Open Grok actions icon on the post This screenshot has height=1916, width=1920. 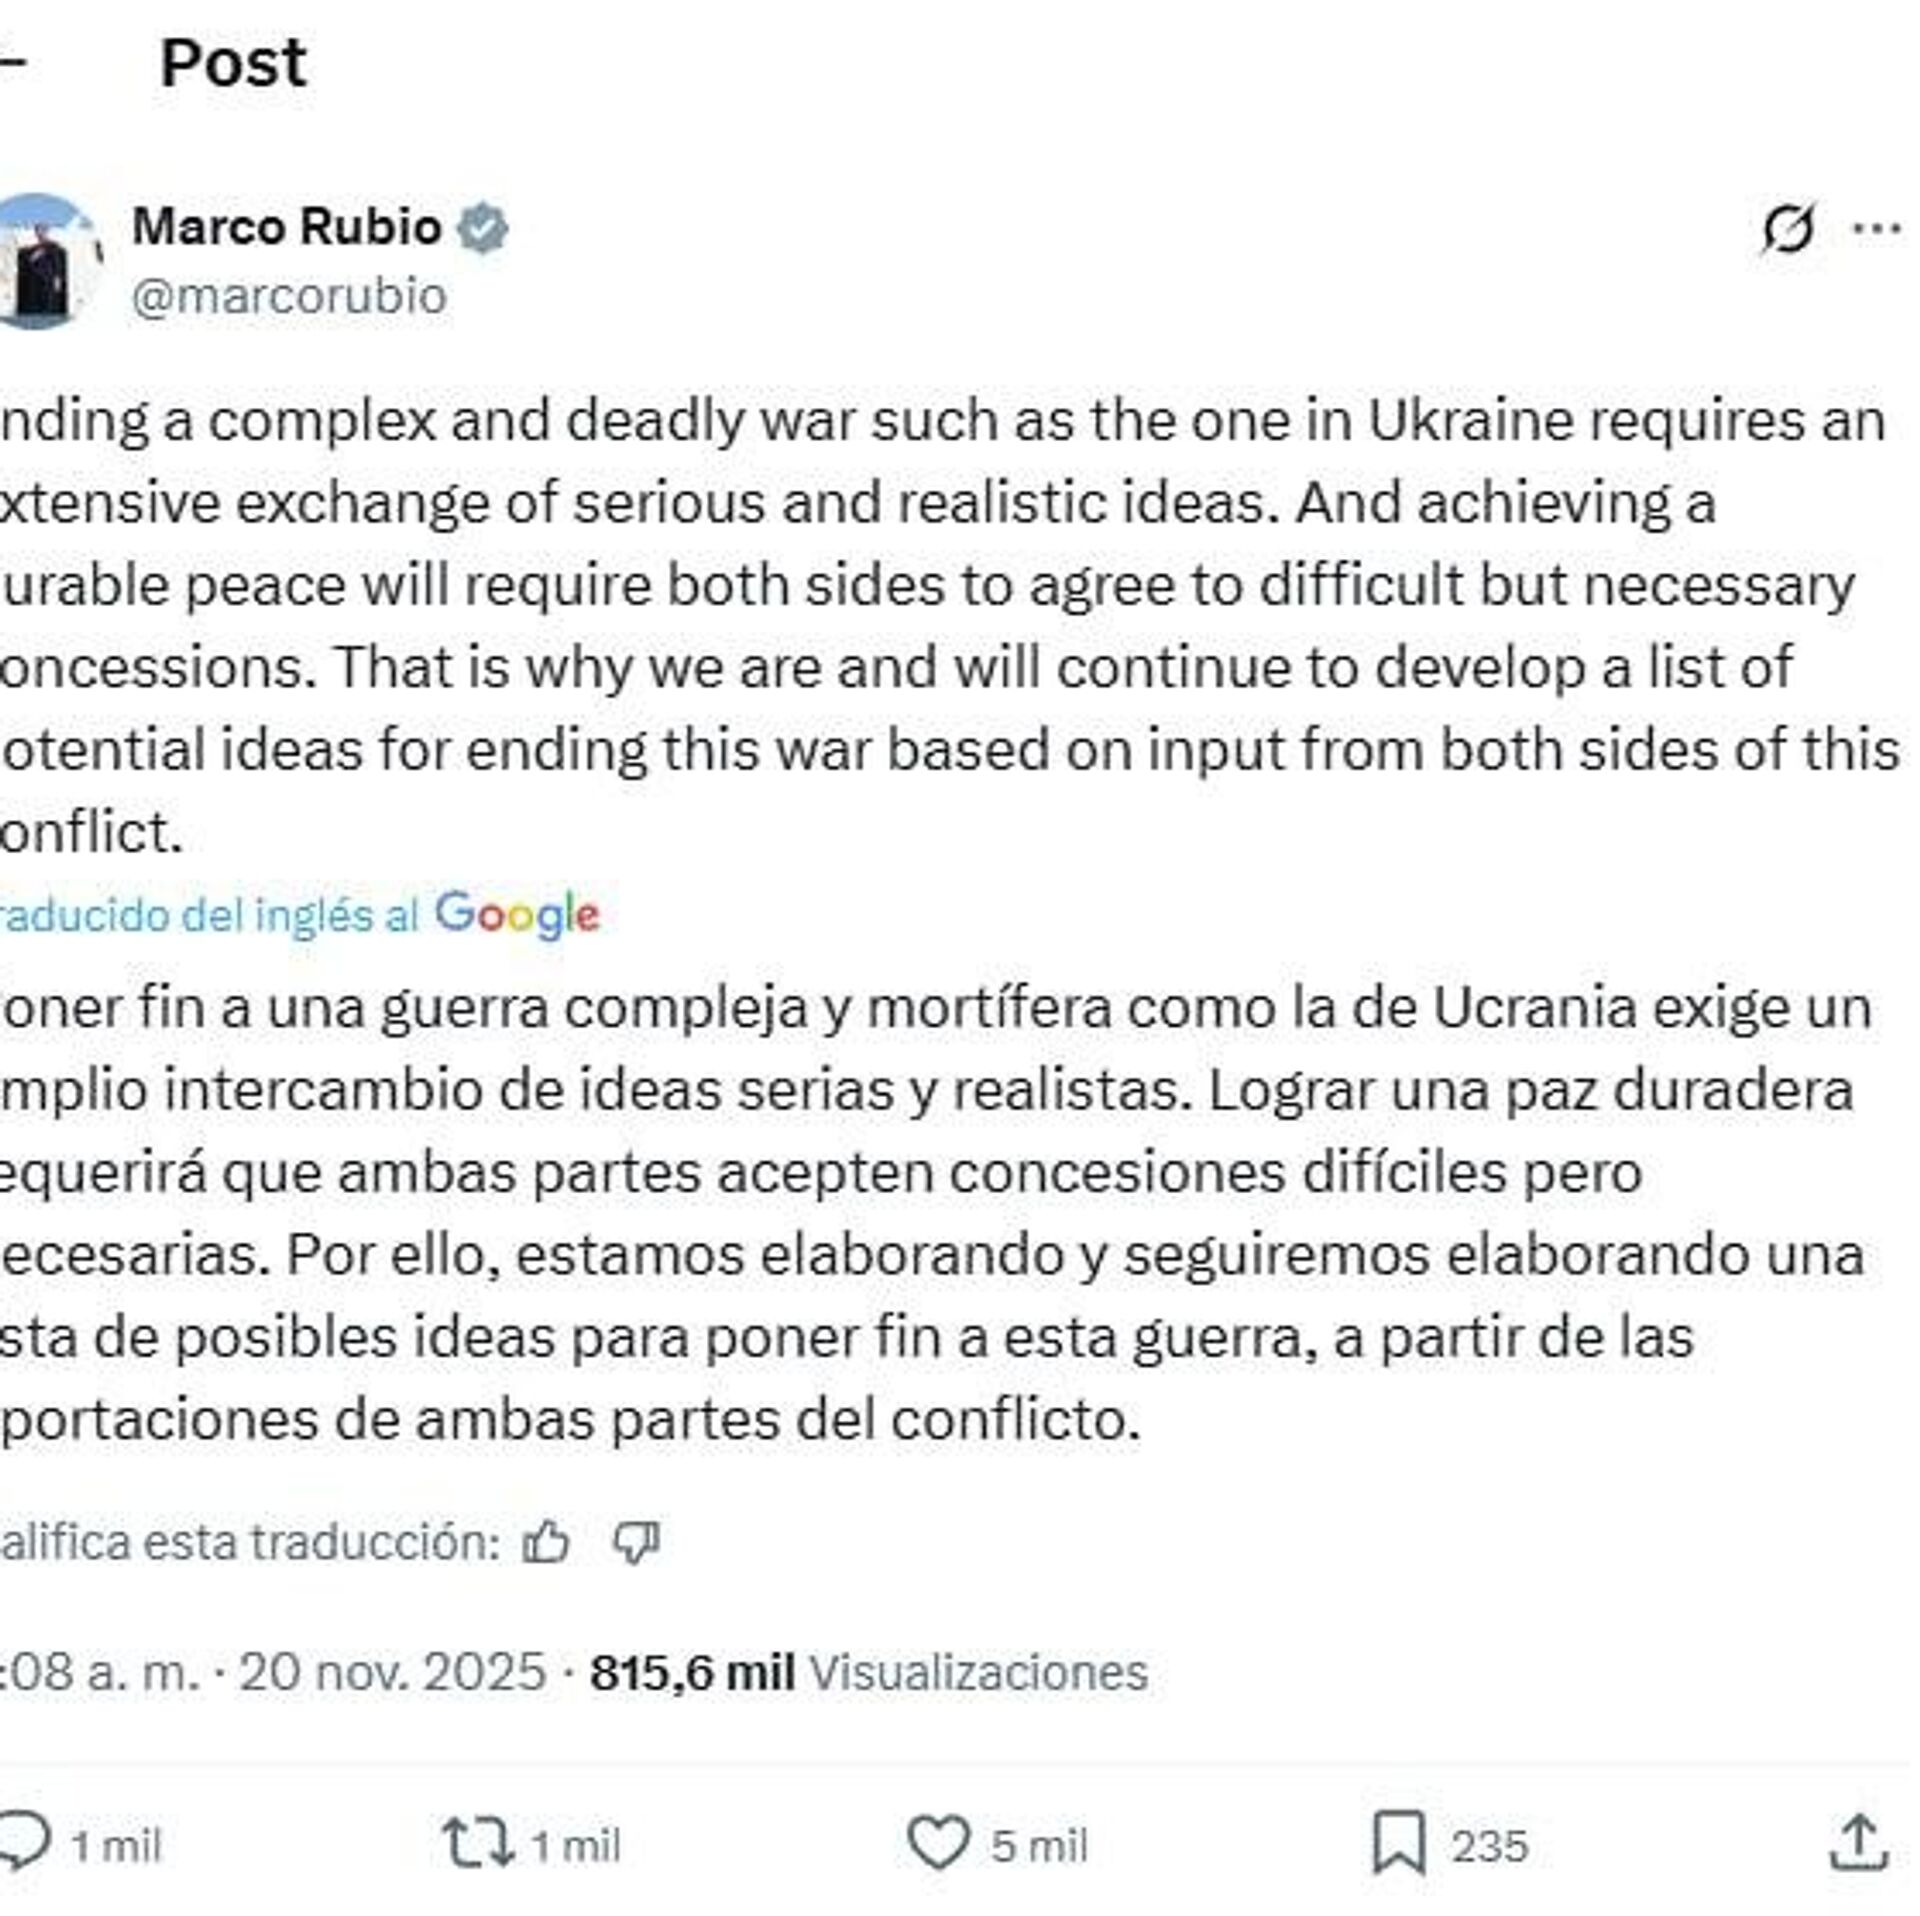point(1787,230)
